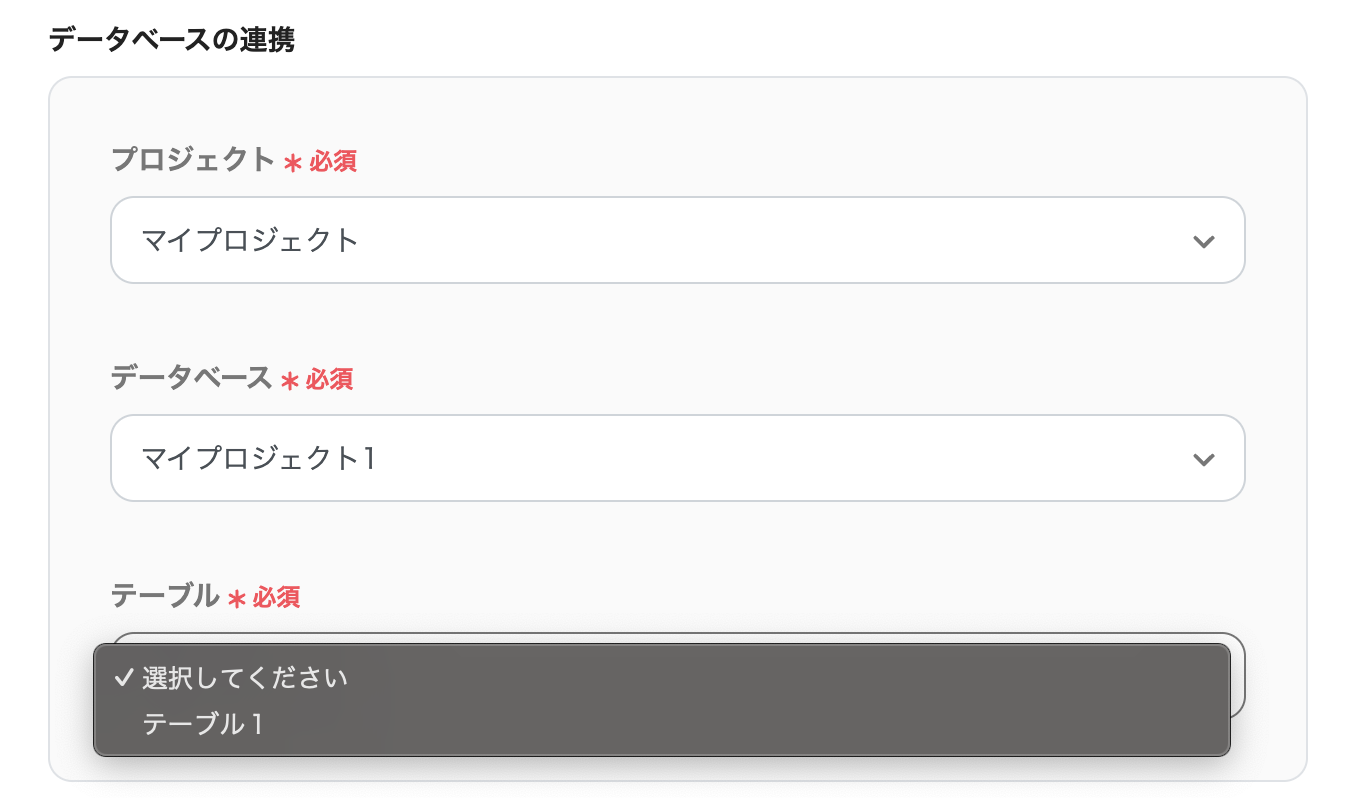Image resolution: width=1356 pixels, height=798 pixels.
Task: Click the chevron arrow in プロジェクト field
Action: (1203, 242)
